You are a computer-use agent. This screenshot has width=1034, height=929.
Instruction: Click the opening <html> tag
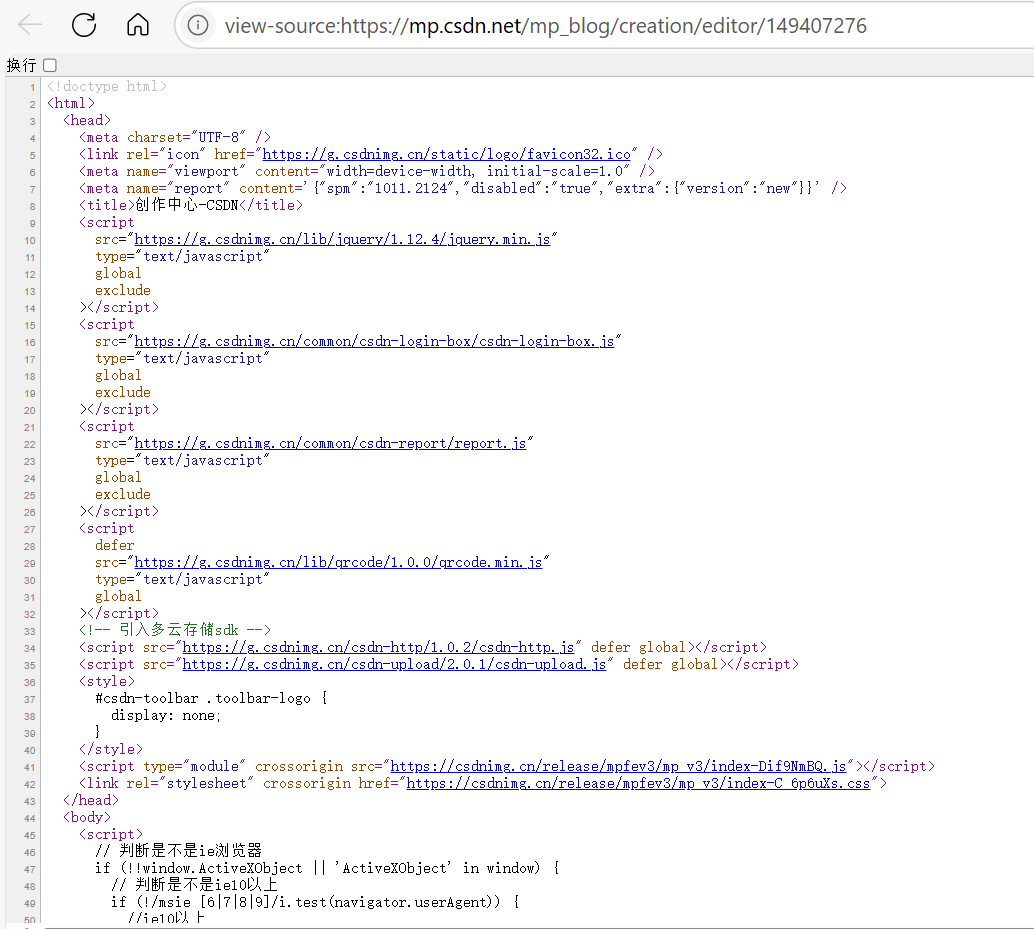click(x=71, y=104)
